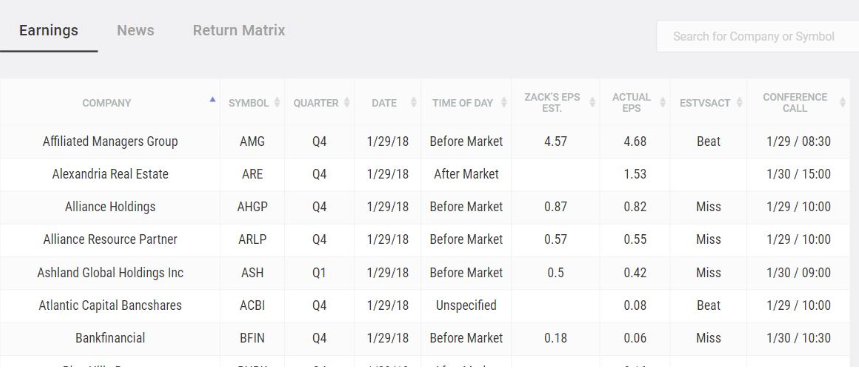
Task: Select the Earnings tab
Action: pos(49,30)
